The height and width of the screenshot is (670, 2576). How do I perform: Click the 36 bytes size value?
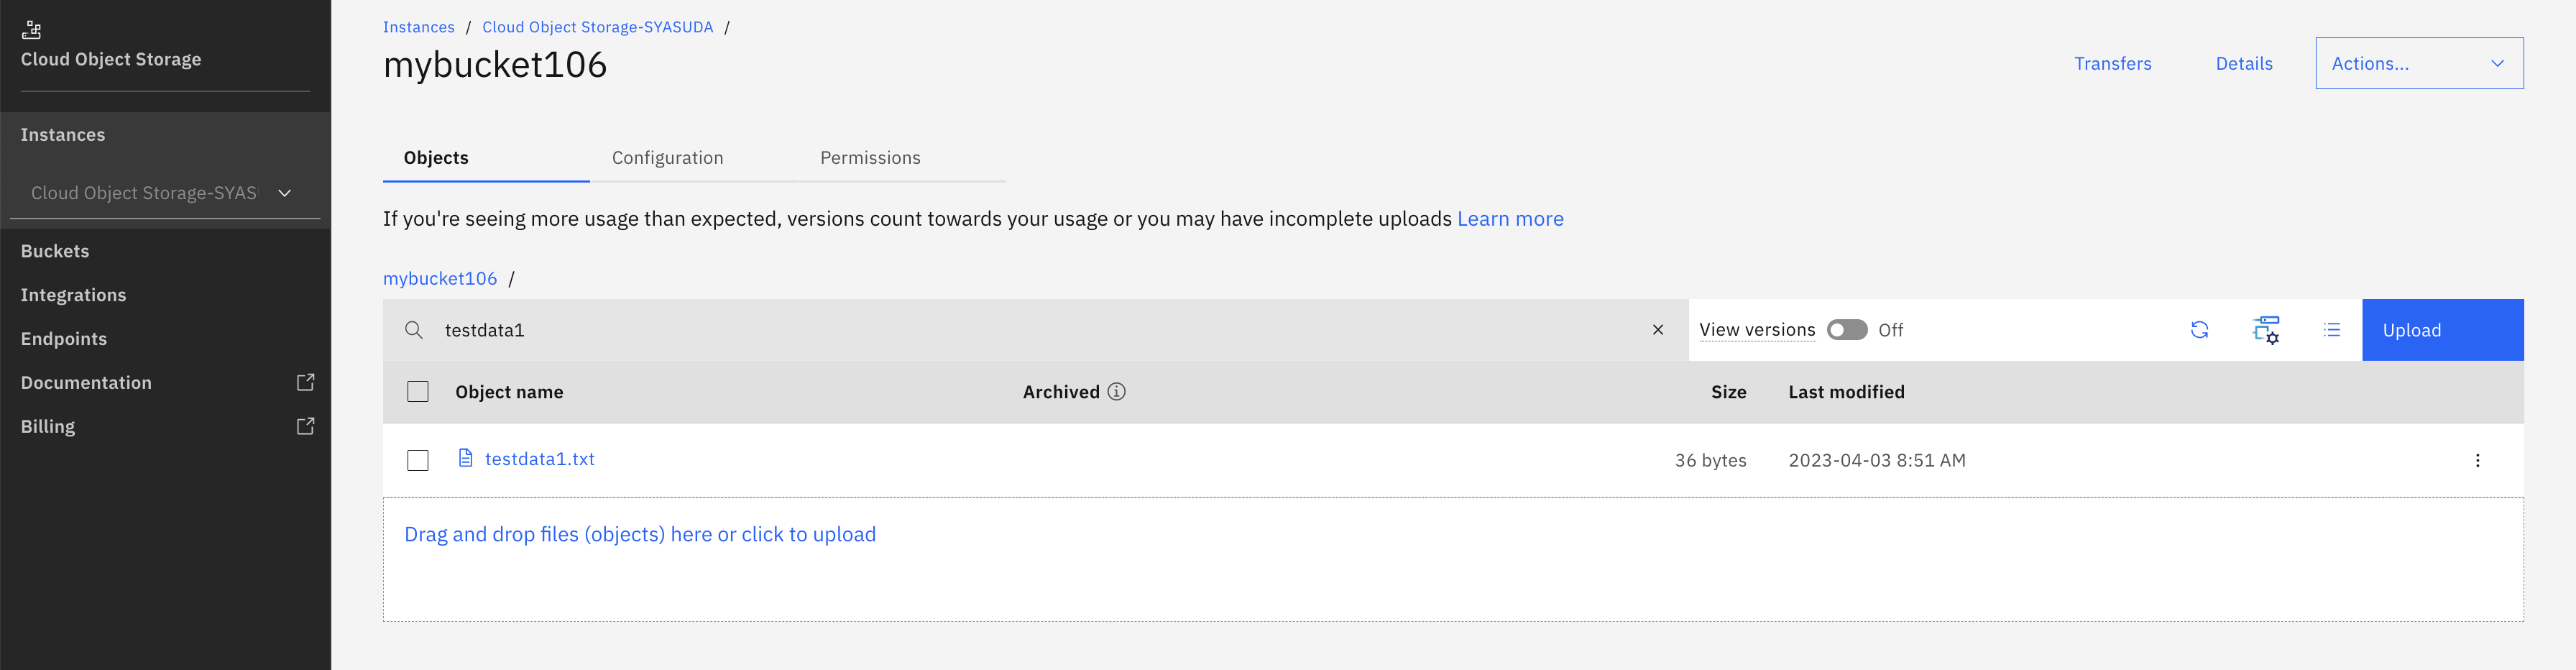tap(1710, 460)
